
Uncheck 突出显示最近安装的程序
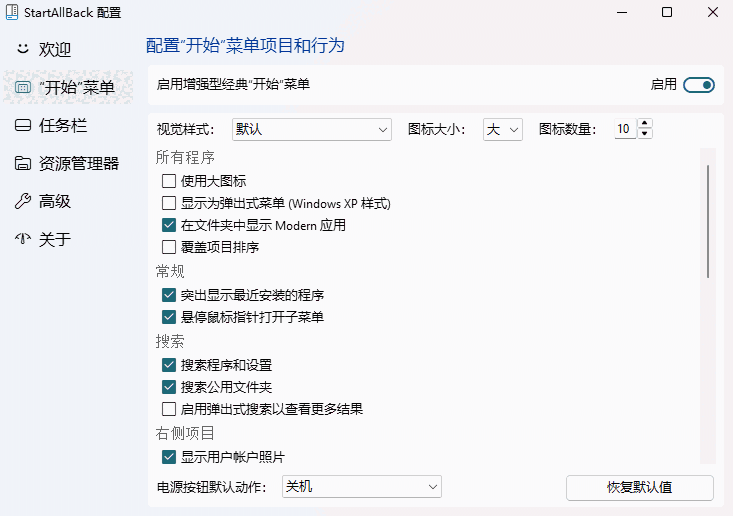(169, 295)
